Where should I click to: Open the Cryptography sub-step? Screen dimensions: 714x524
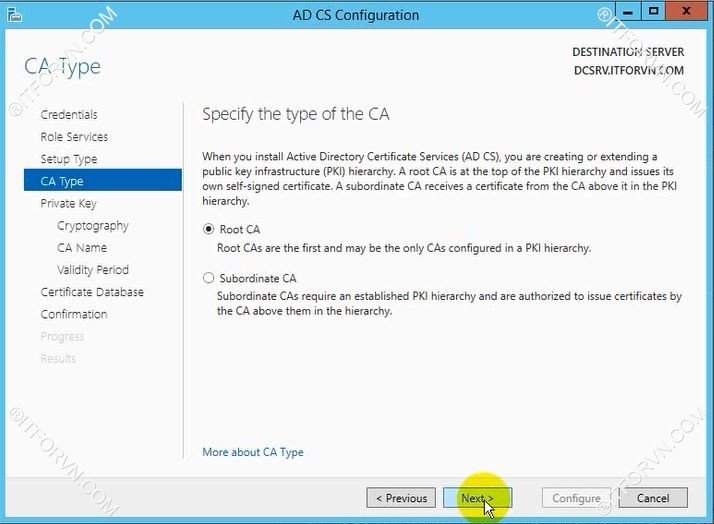click(x=93, y=226)
